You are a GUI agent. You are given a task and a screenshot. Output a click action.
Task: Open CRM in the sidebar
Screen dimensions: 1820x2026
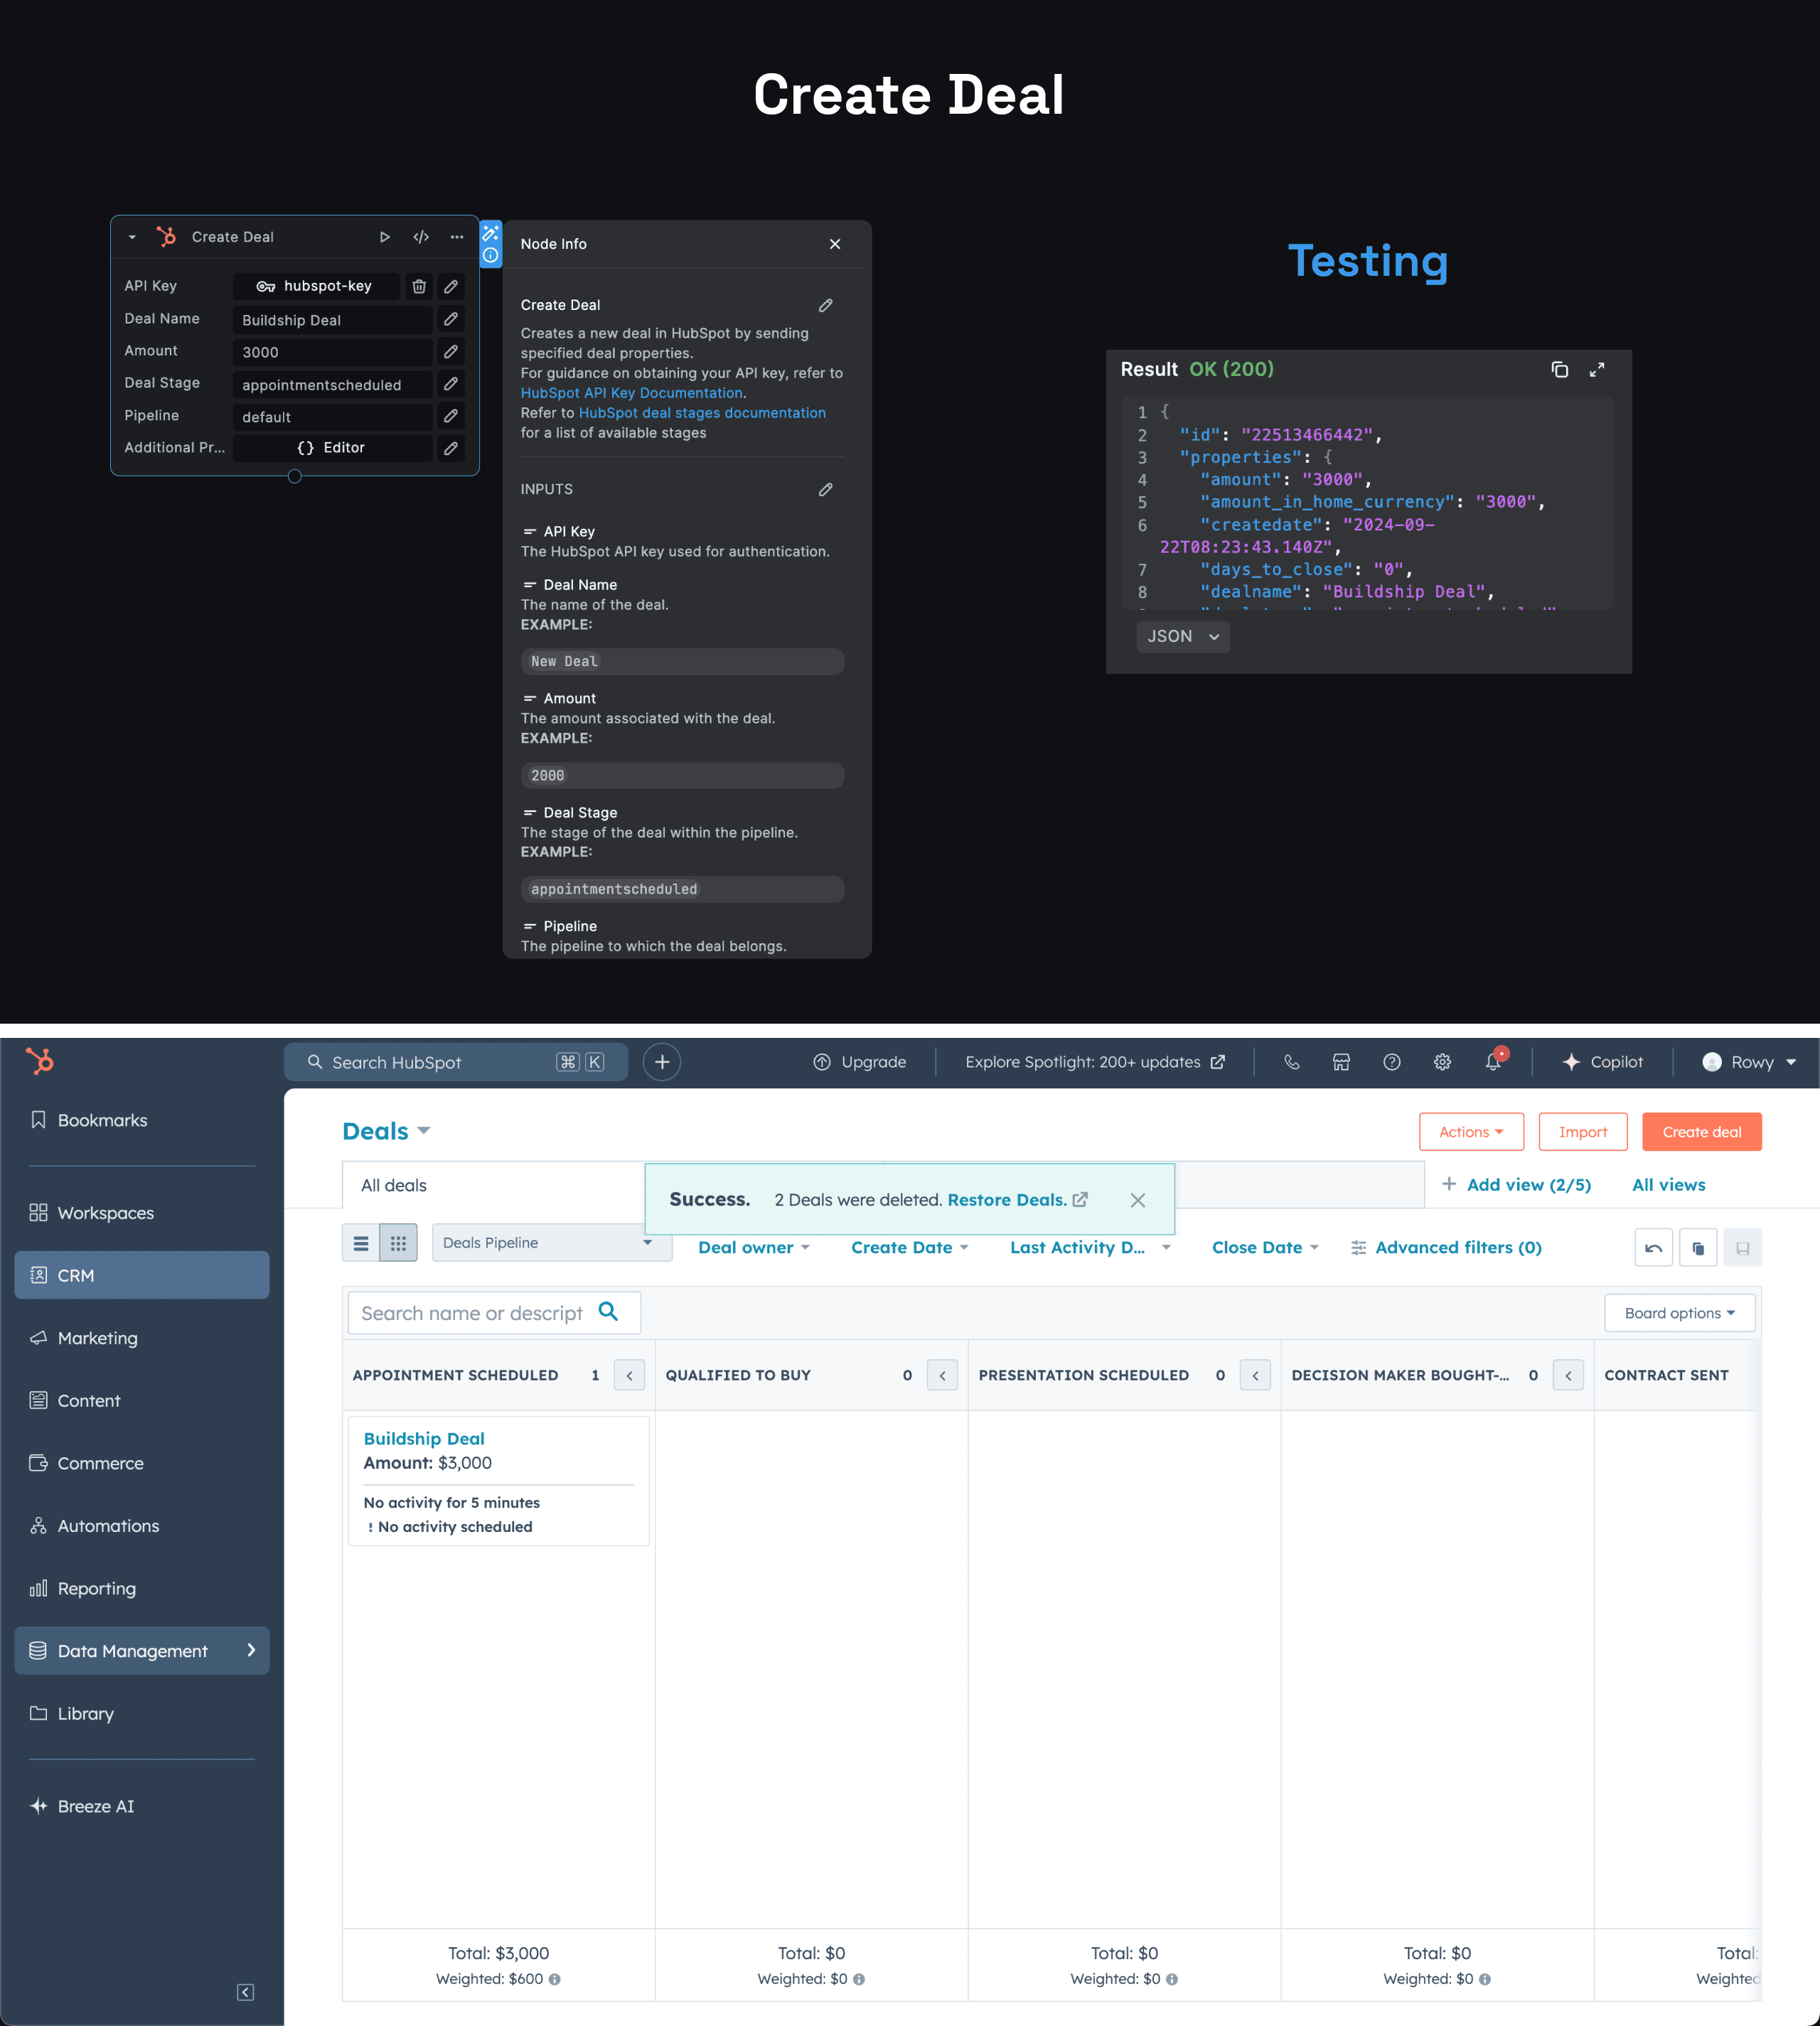(x=141, y=1275)
